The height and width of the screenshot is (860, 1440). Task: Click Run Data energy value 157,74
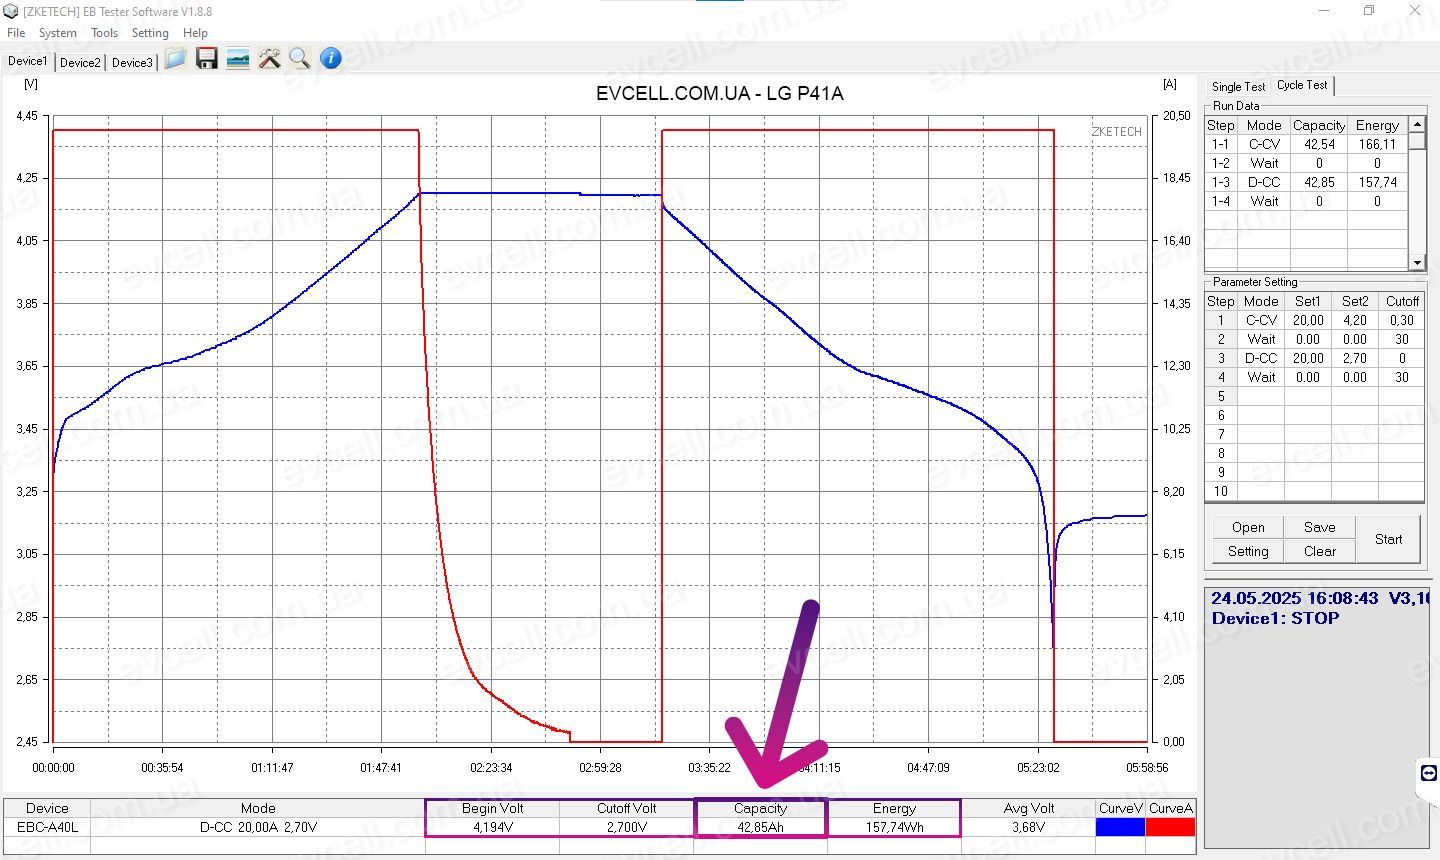click(x=1377, y=182)
